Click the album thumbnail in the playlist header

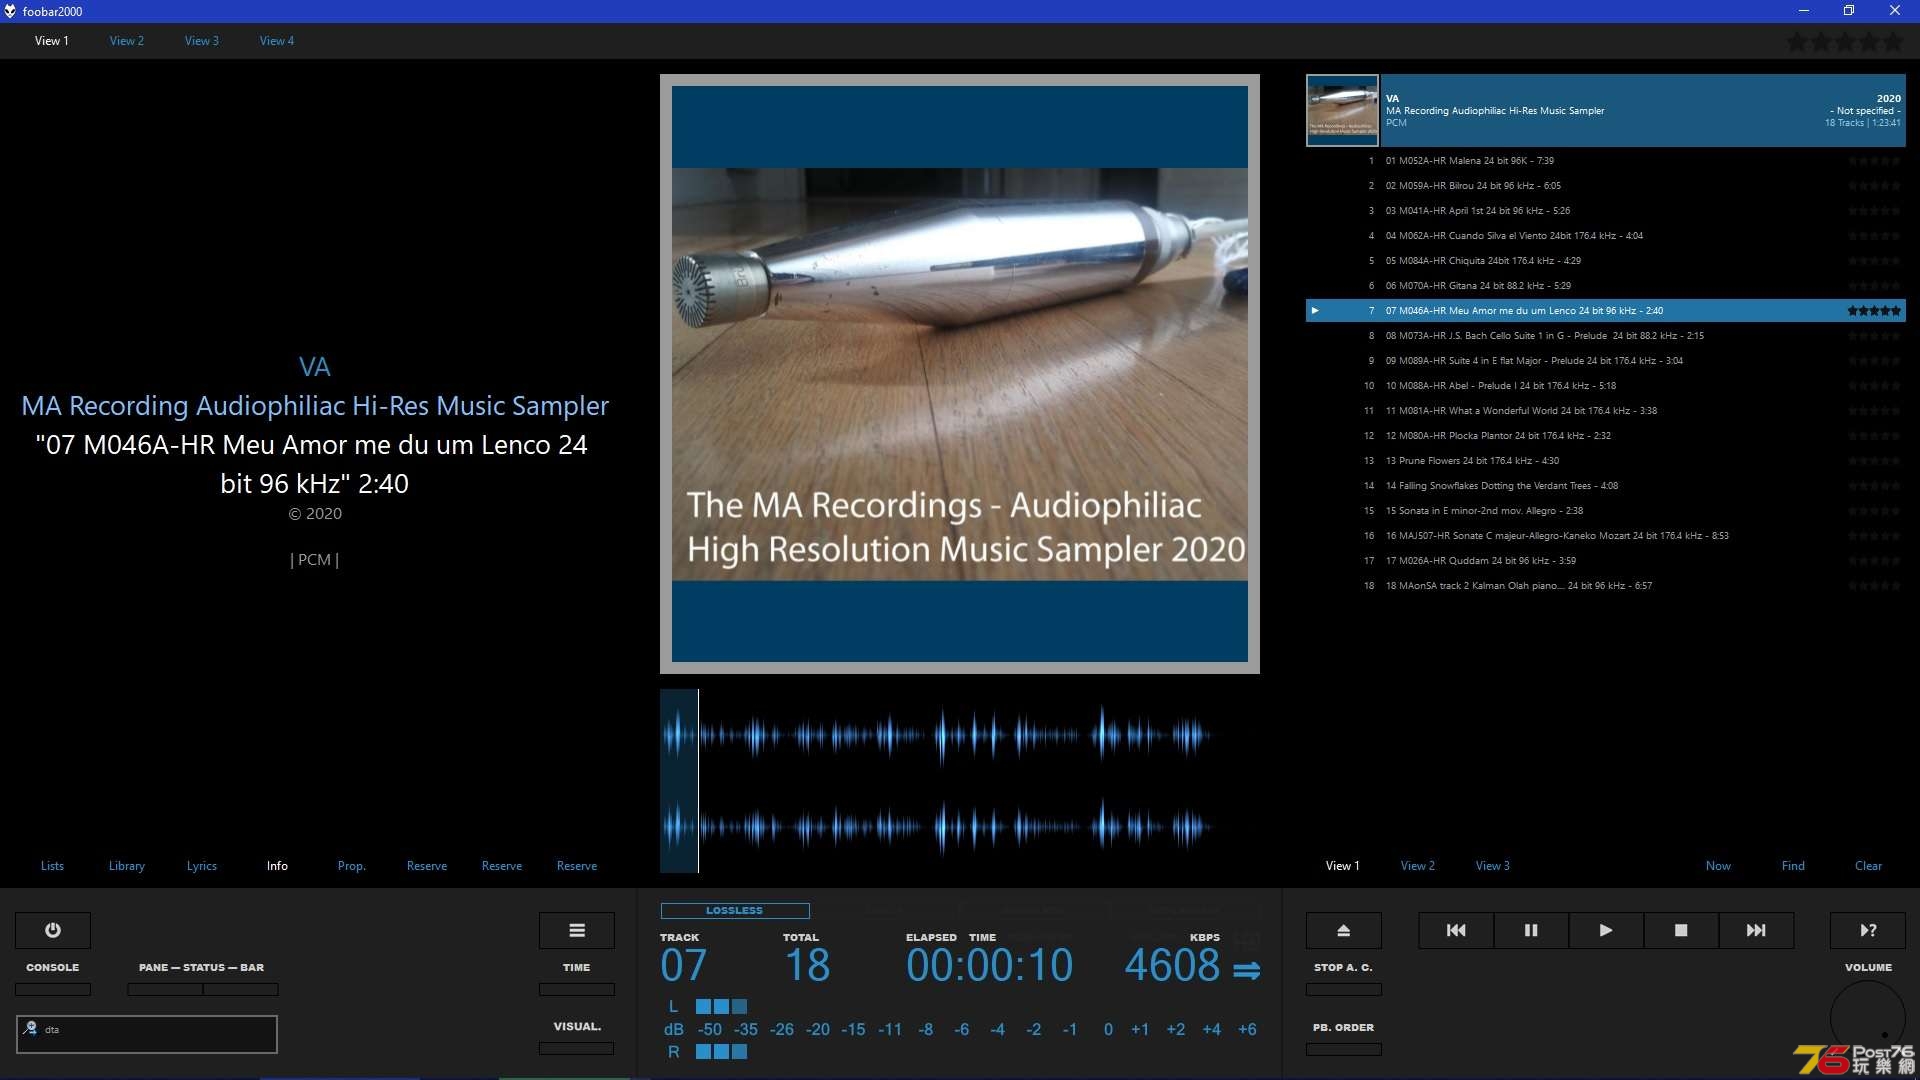click(x=1342, y=111)
